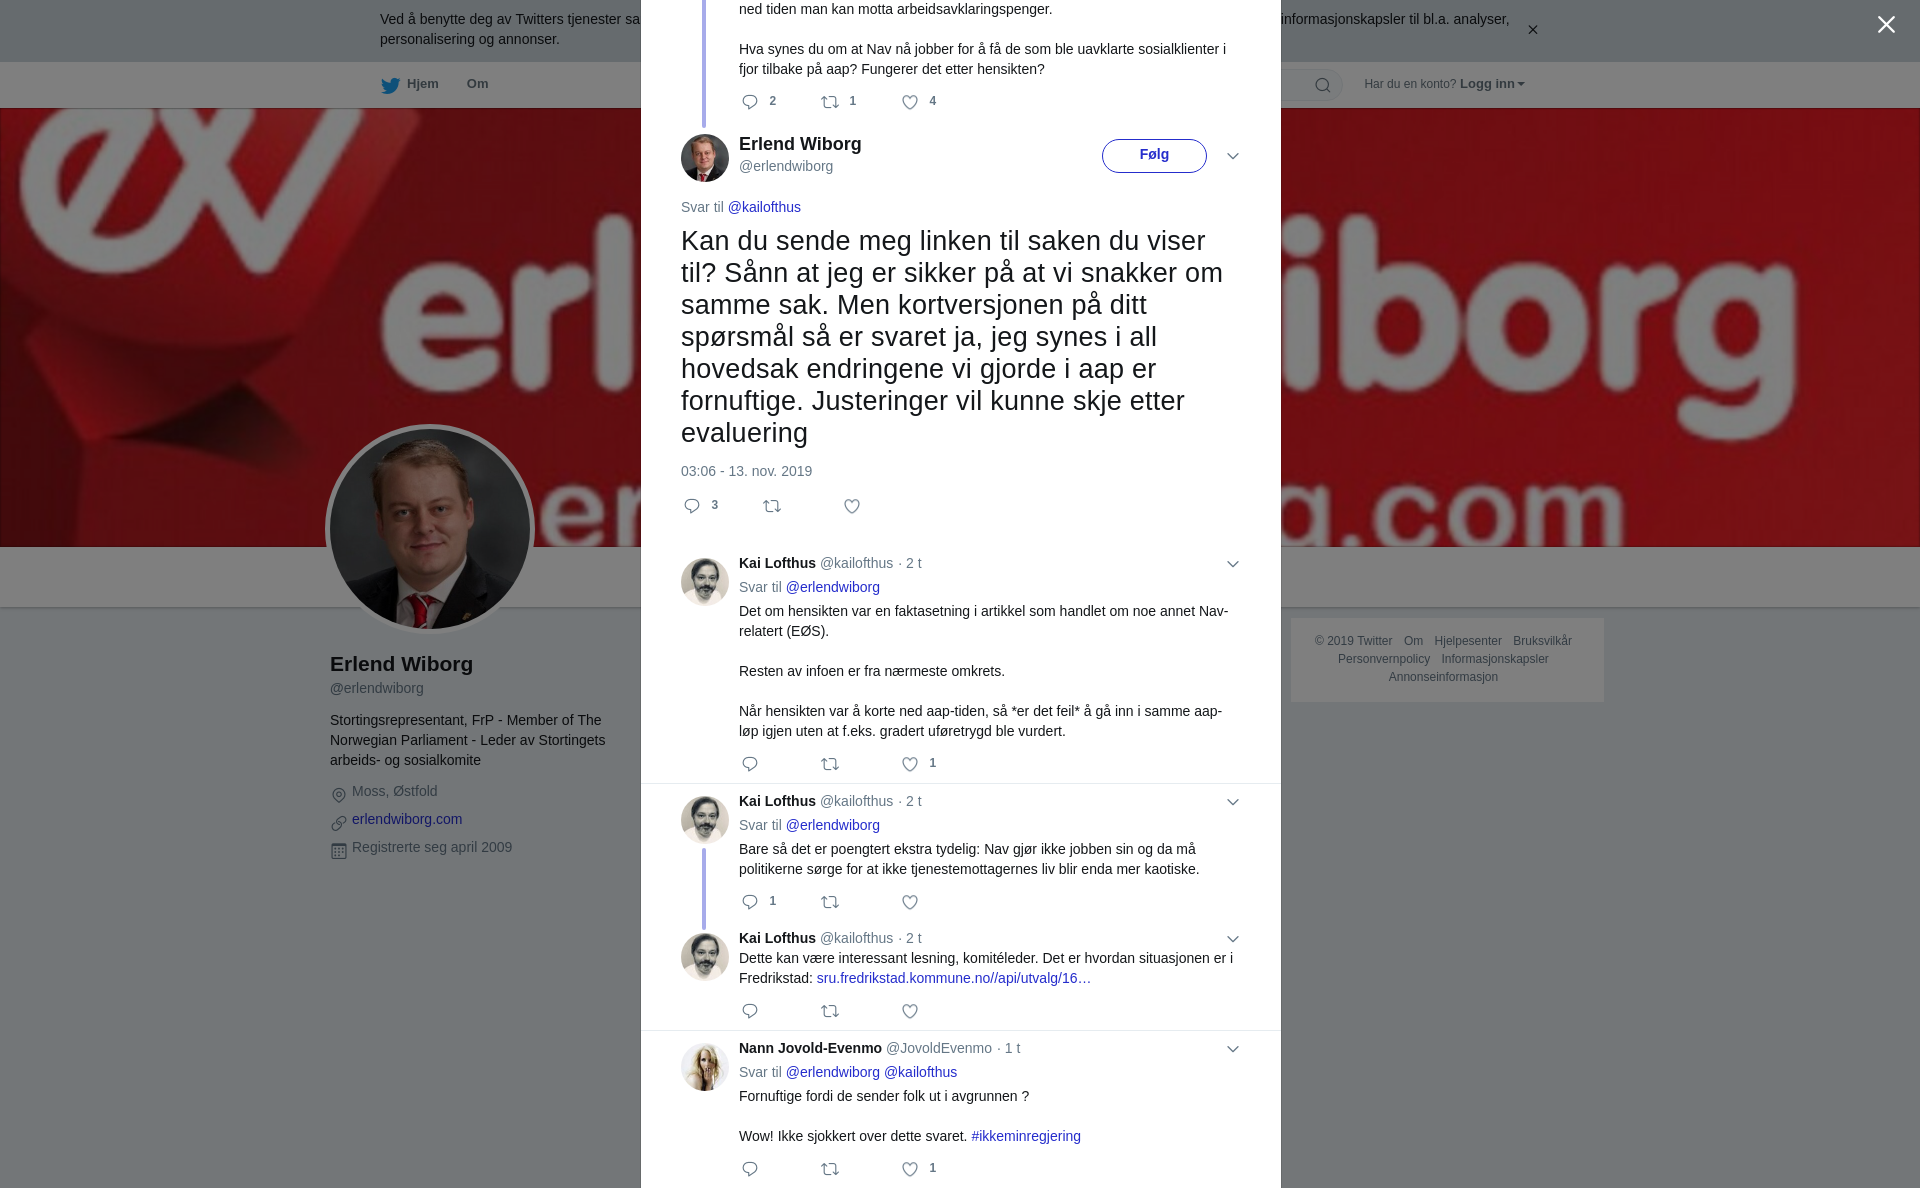Click the search magnifier icon
Screen dimensions: 1920x1188
[x=1322, y=85]
